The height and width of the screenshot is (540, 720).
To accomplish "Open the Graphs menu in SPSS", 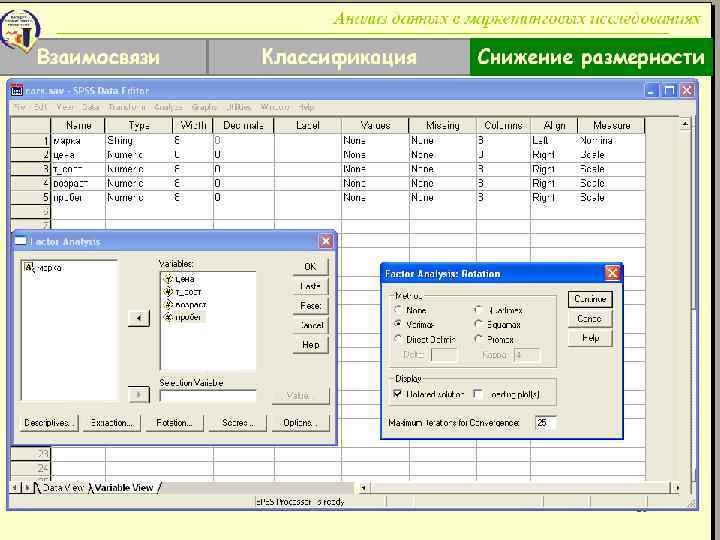I will click(x=204, y=107).
